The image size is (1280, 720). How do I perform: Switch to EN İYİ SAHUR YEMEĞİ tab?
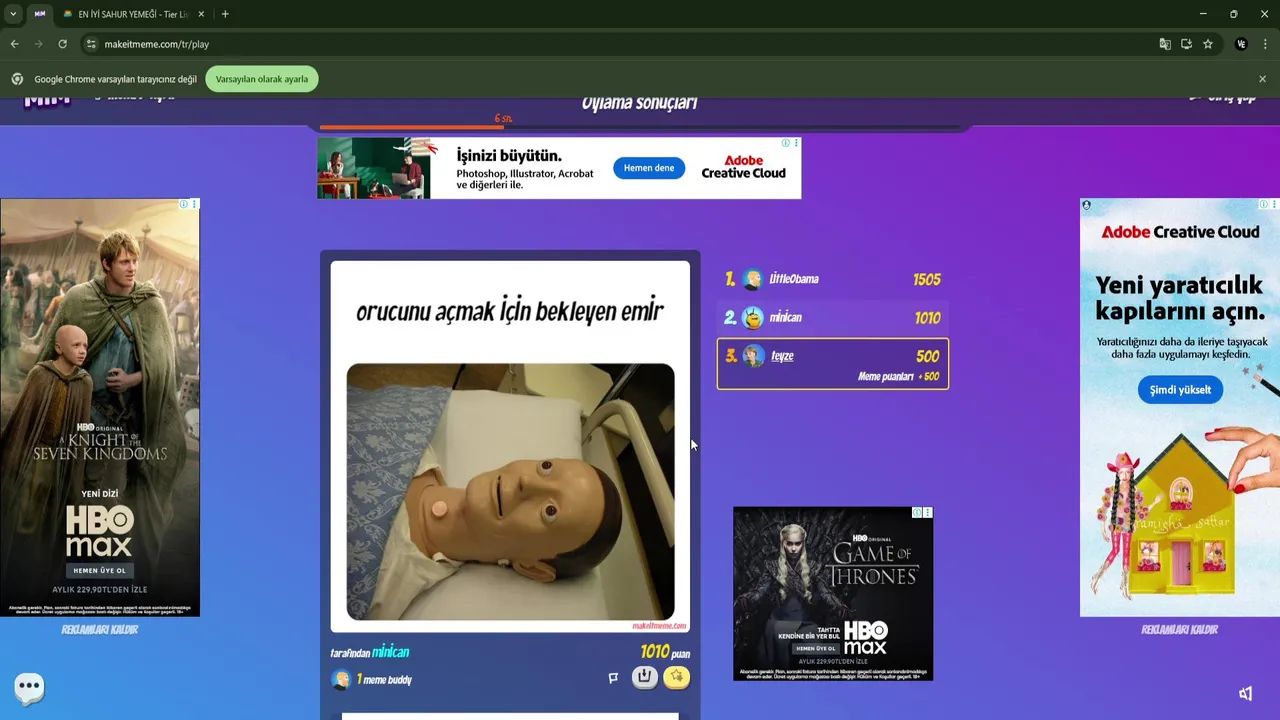[133, 14]
